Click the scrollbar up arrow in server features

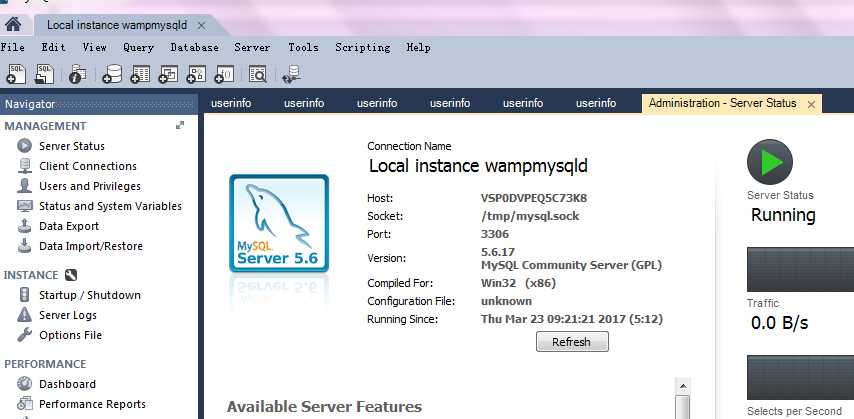coord(682,386)
